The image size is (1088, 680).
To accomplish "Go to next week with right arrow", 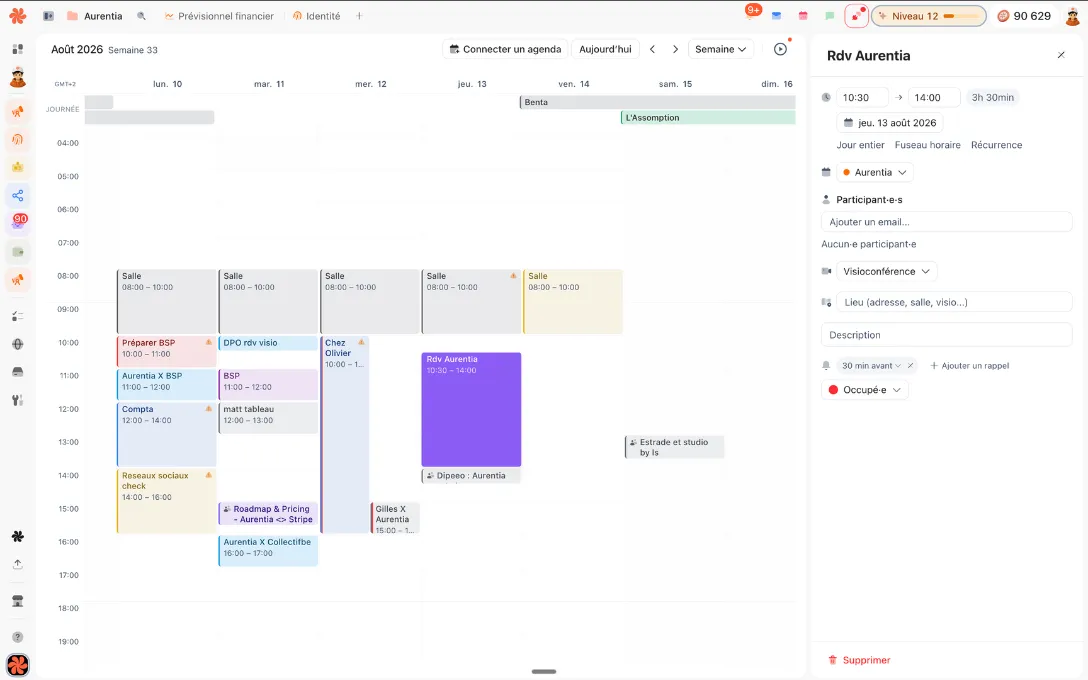I will coord(675,49).
